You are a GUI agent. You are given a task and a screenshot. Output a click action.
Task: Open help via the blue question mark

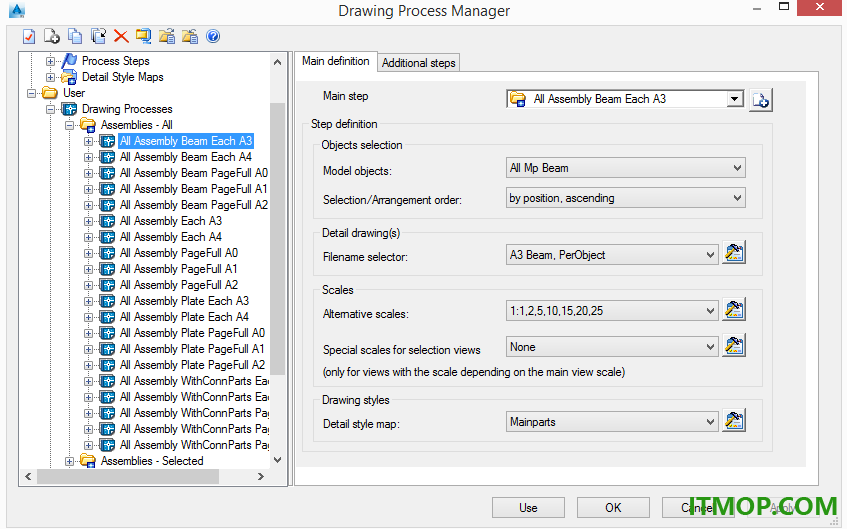(x=213, y=36)
